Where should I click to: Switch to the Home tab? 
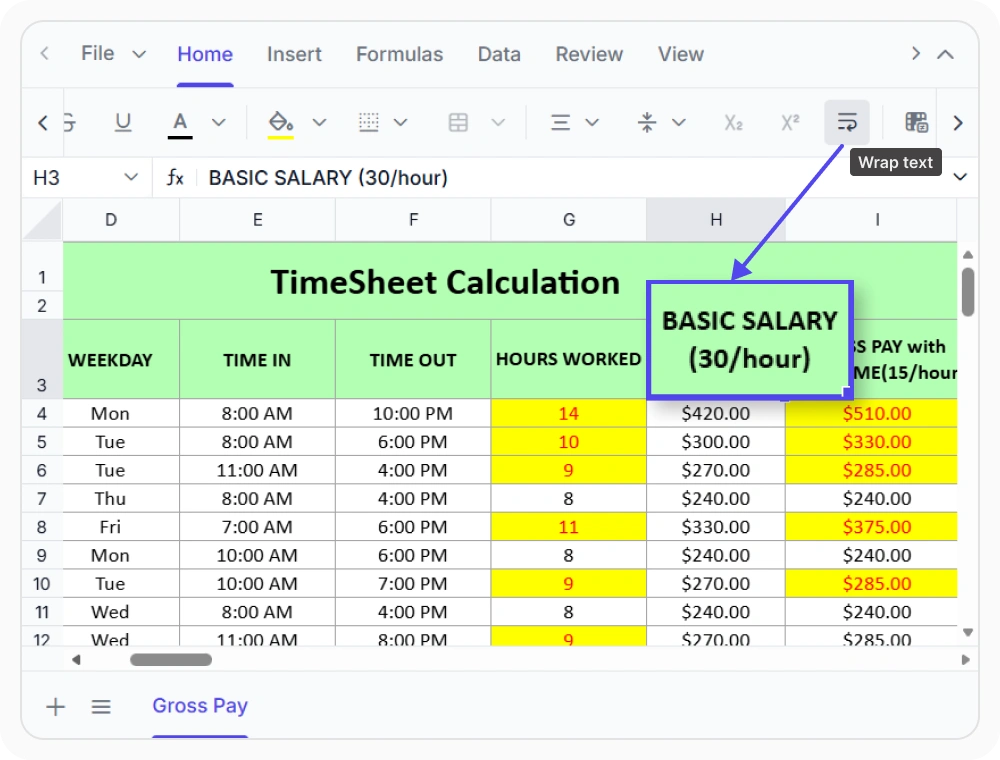point(205,54)
